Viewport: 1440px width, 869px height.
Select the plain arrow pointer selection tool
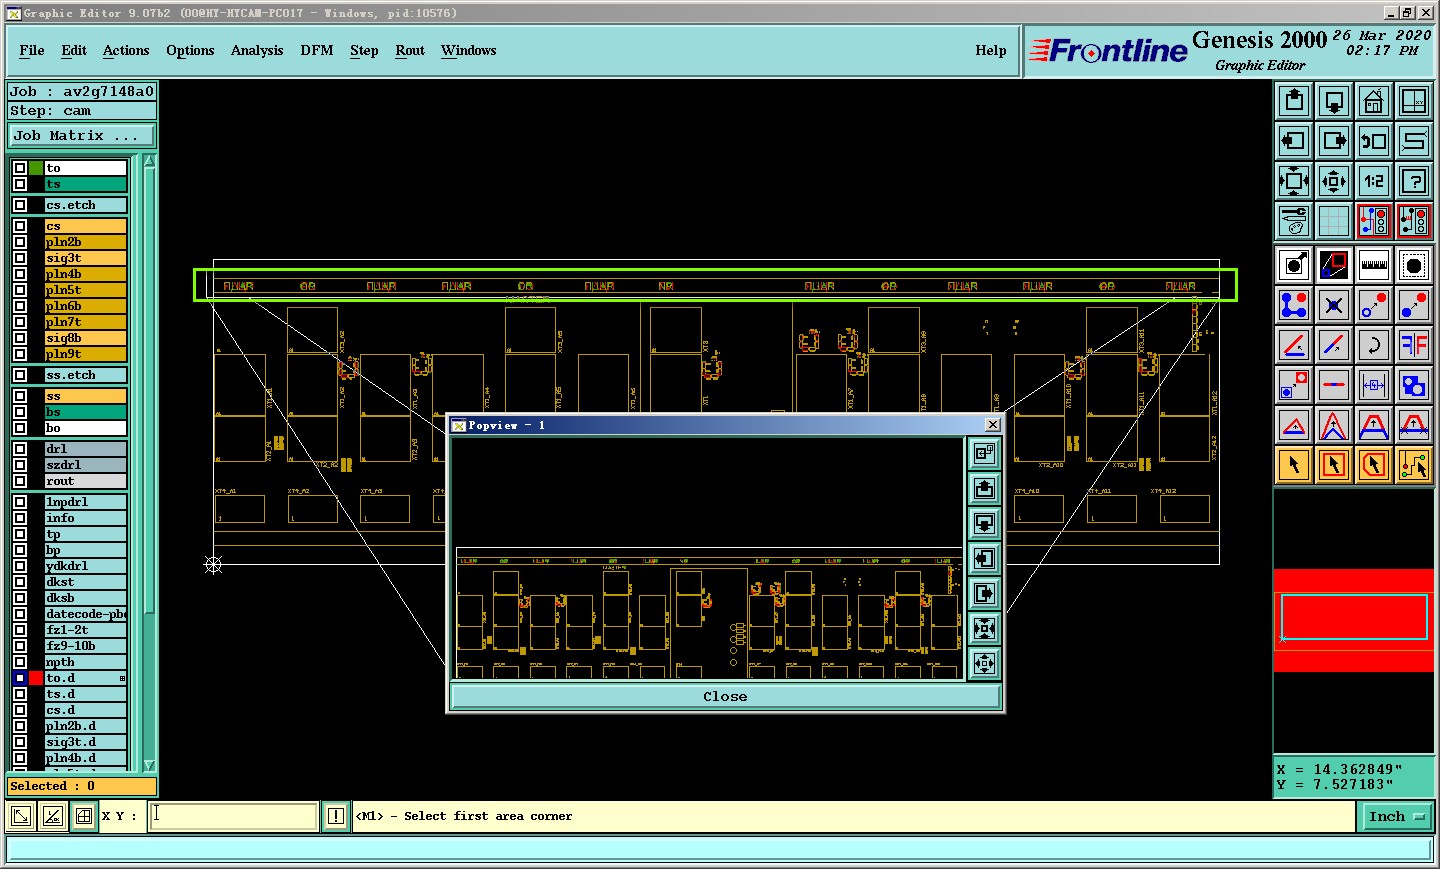[x=1294, y=465]
